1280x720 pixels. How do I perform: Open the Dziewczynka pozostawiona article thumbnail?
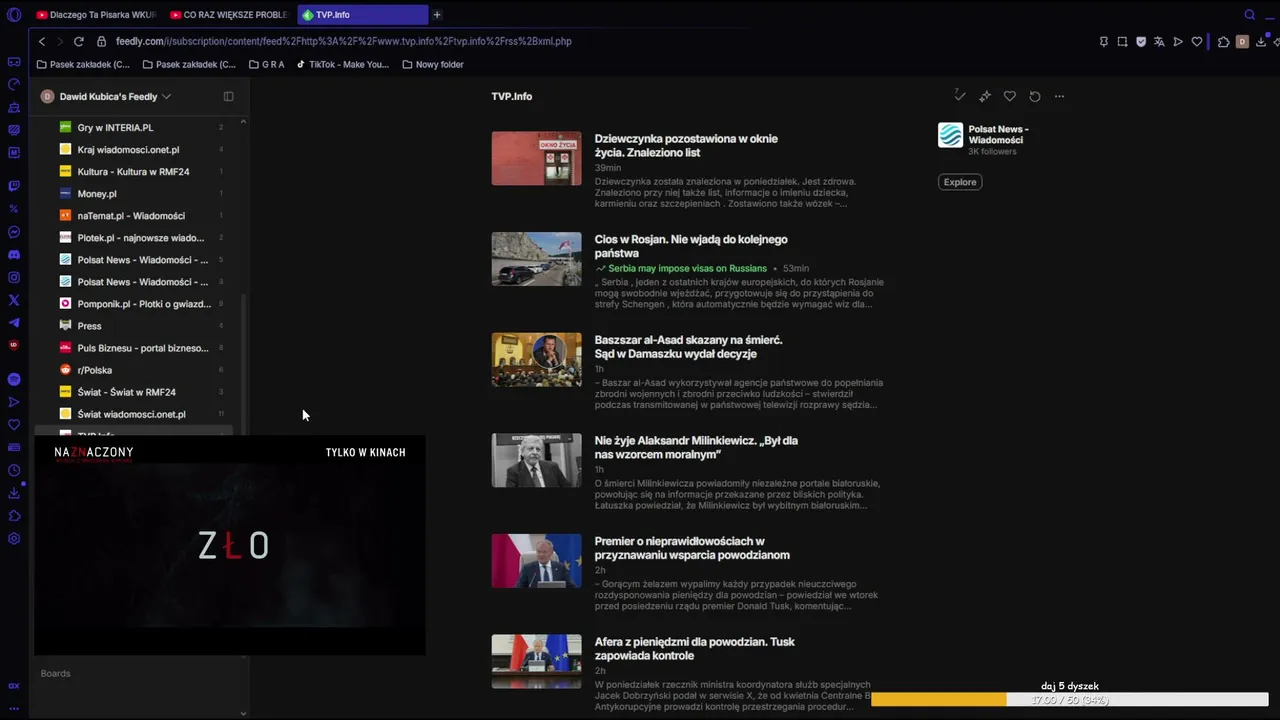coord(536,158)
